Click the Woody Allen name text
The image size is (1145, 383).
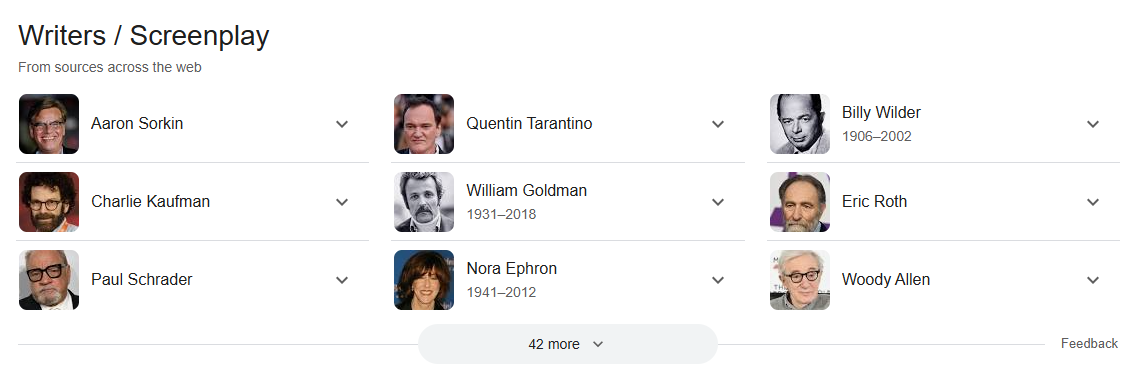tap(886, 279)
